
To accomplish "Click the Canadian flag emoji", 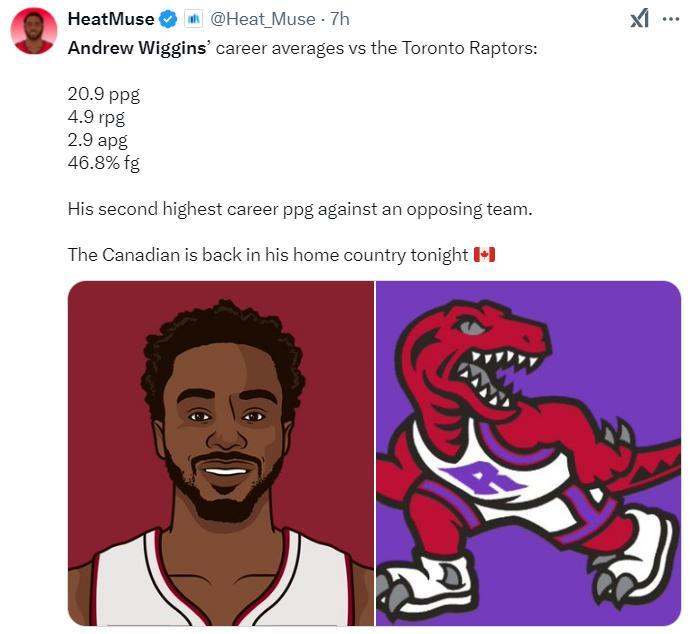I will pos(484,255).
